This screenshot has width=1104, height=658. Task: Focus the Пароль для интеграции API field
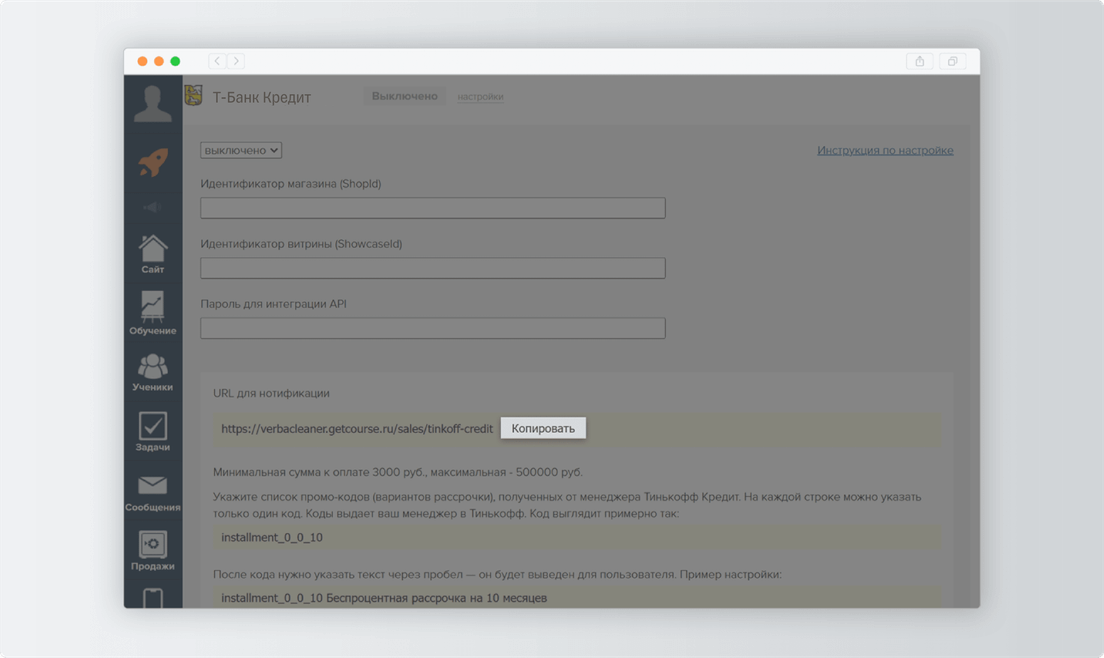tap(433, 328)
